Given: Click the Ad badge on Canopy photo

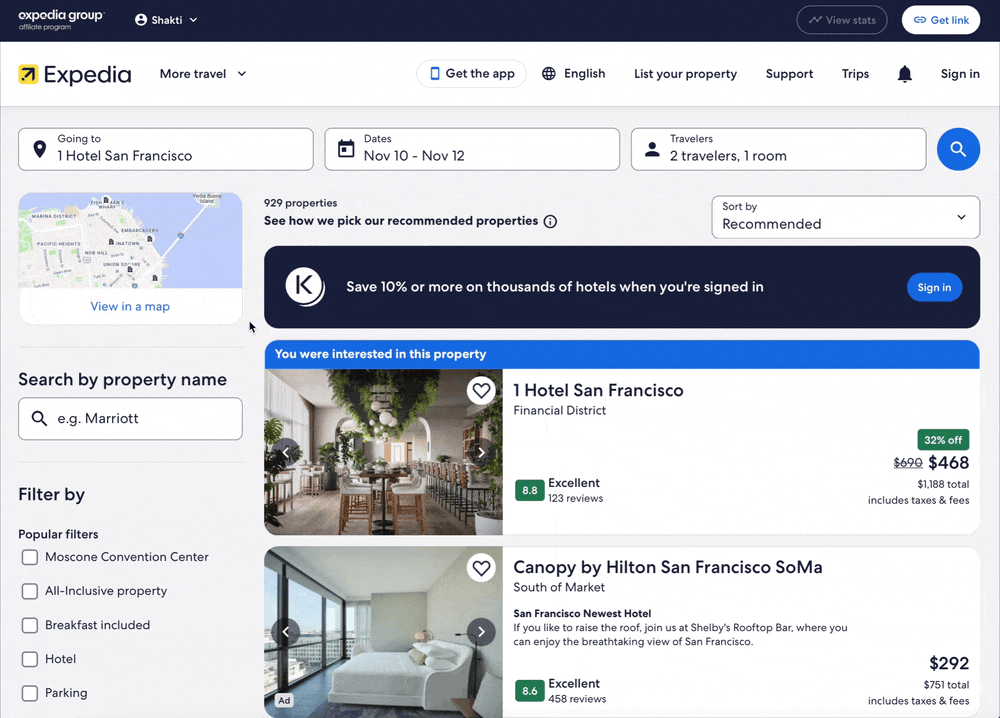Looking at the screenshot, I should pyautogui.click(x=284, y=700).
